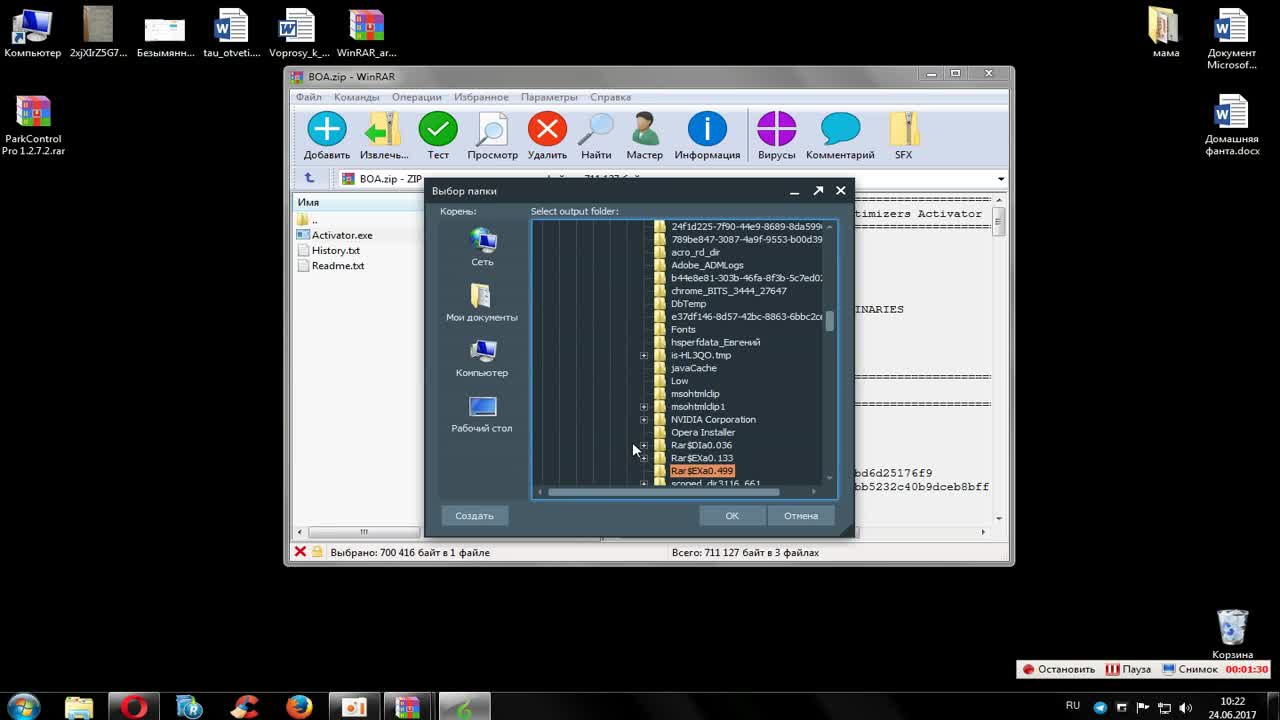Screen dimensions: 1280x720
Task: Click the Снимок screenshot button
Action: click(x=1190, y=669)
